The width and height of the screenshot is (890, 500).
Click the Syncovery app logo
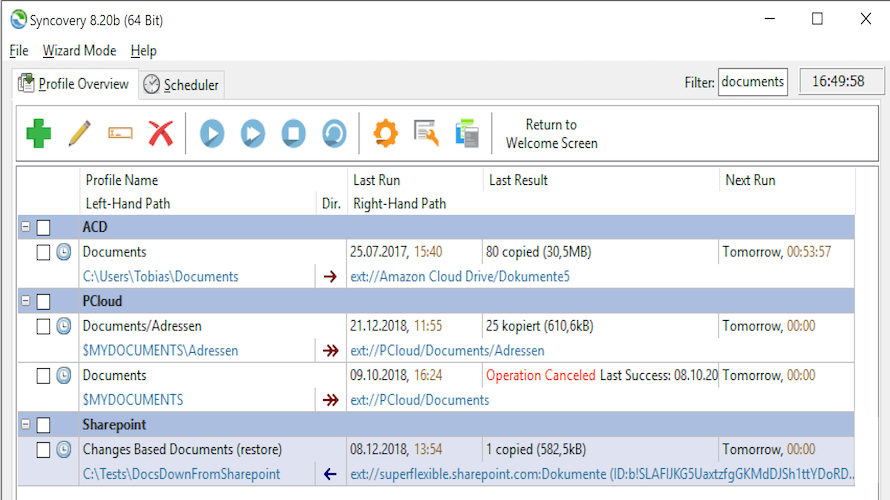coord(19,19)
